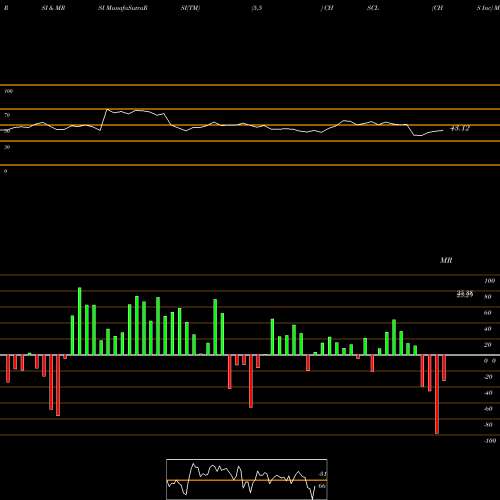Viewport: 500px width, 500px height.
Task: Click the 'SI(TM)' header text
Action: pos(190,8)
